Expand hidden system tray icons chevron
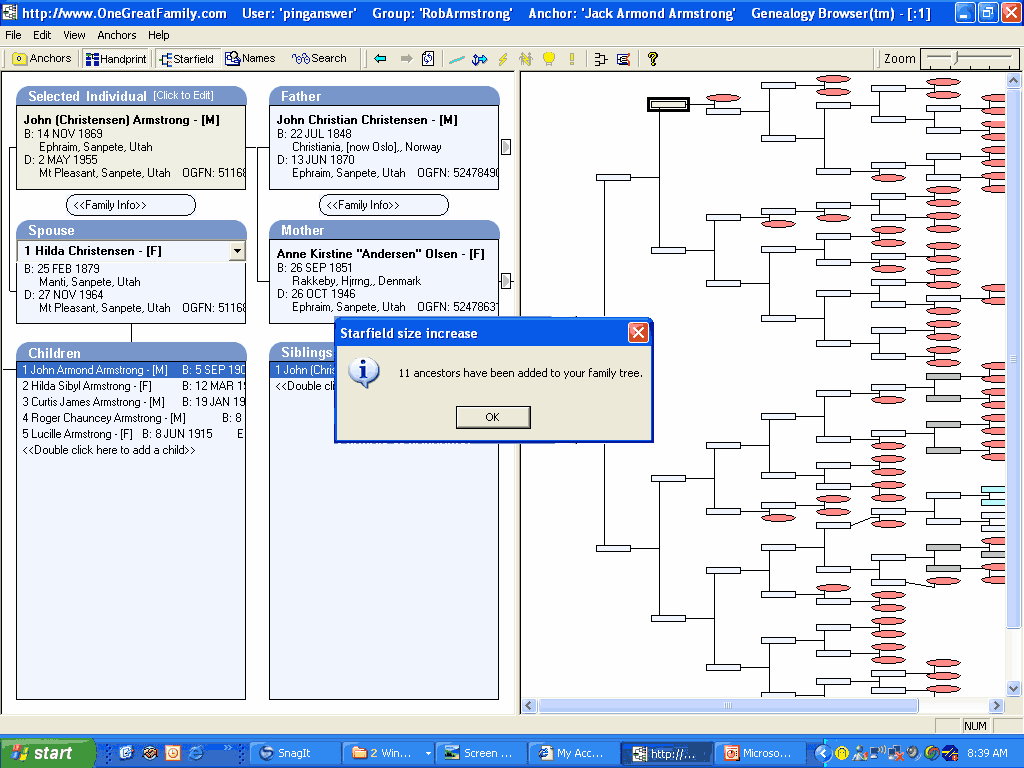 coord(822,753)
